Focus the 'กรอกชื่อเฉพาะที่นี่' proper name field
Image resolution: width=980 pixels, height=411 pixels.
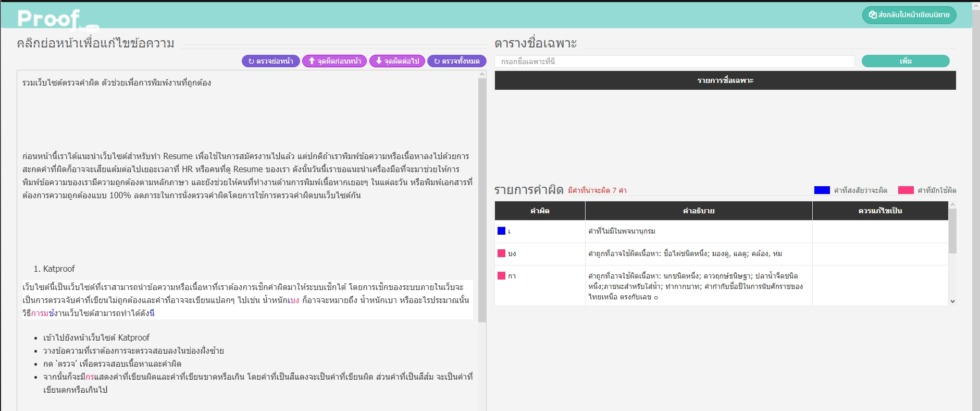674,61
